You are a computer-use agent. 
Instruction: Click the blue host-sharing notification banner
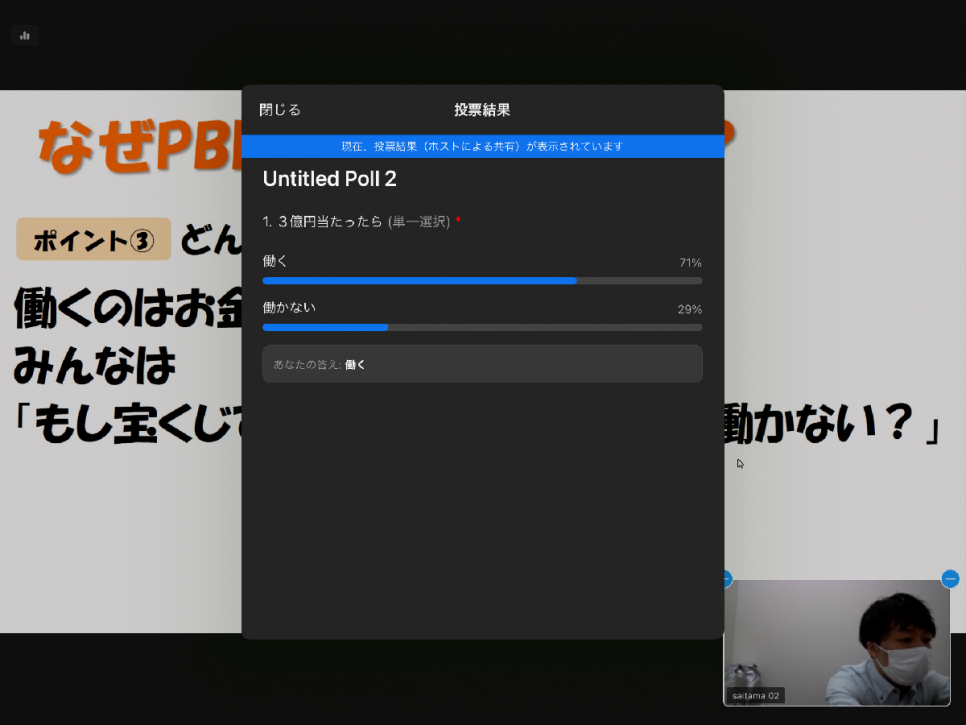[482, 146]
